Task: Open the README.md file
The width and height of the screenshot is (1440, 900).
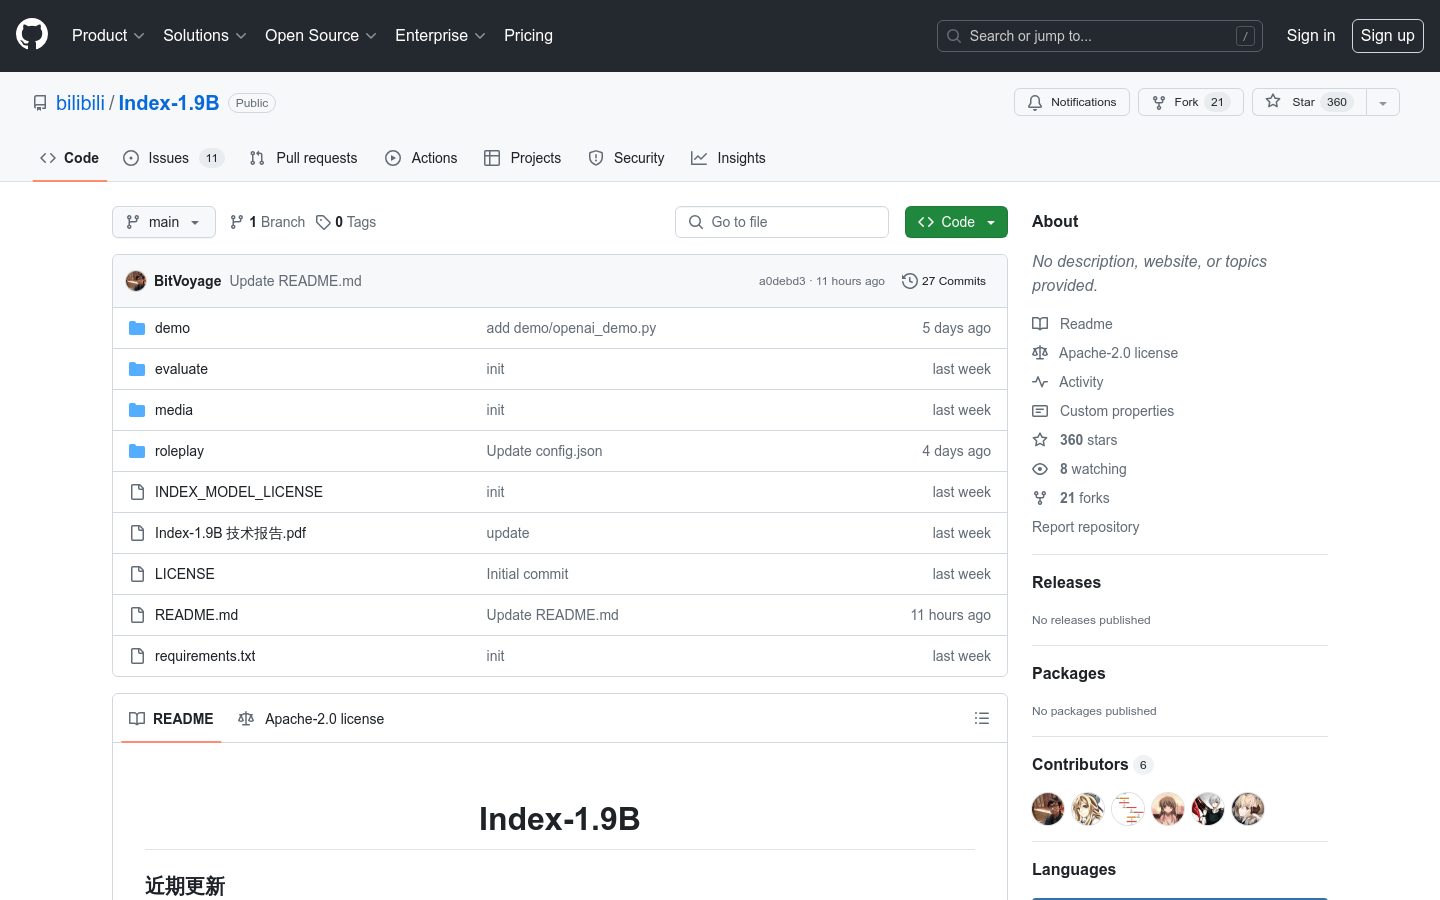Action: [196, 615]
